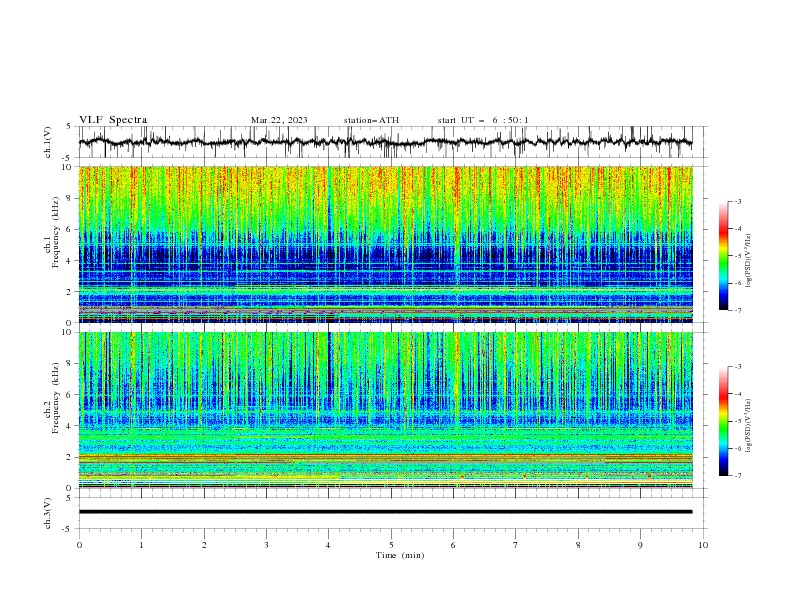Select the date 'Mar.22, 2023'

pos(279,120)
